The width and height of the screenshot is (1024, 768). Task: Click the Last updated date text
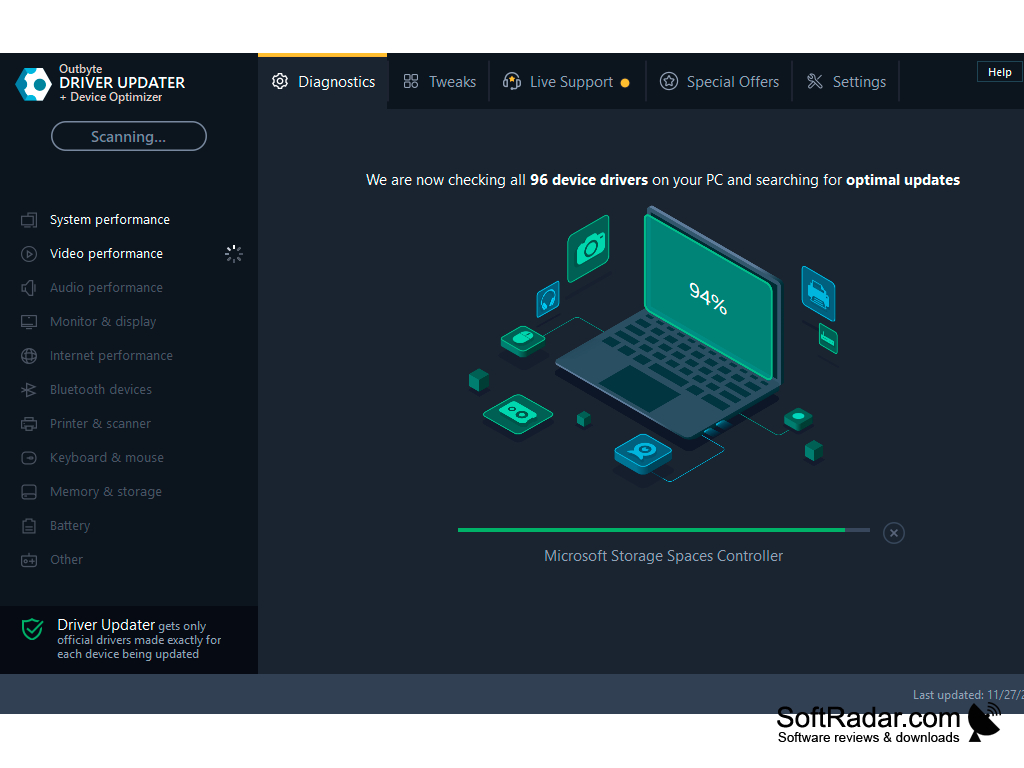click(x=968, y=695)
